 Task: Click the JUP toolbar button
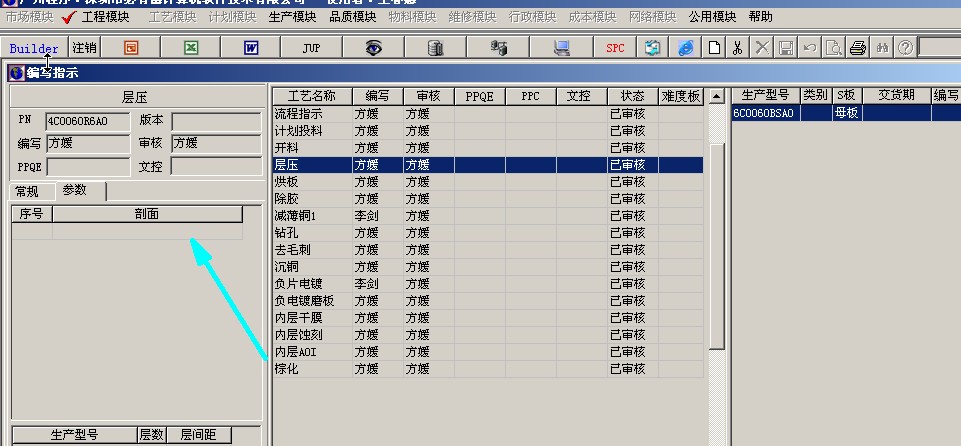click(x=311, y=48)
